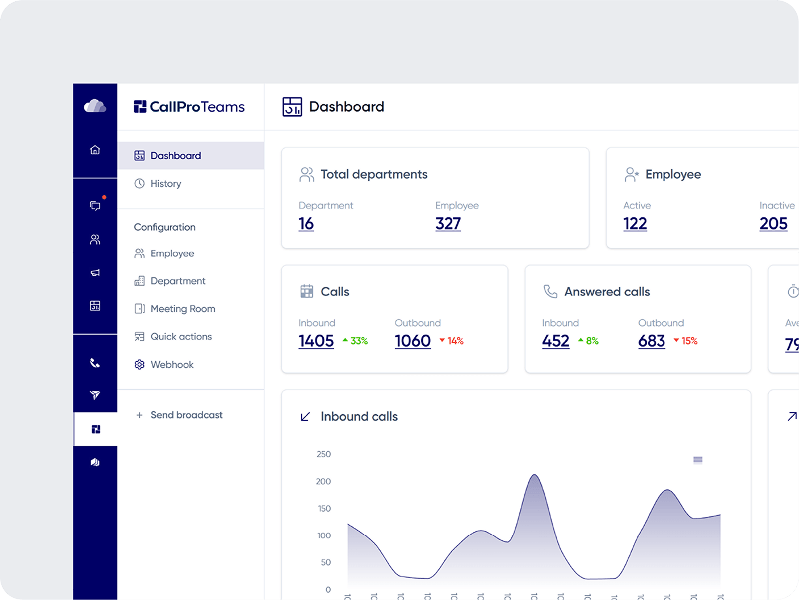Click the 14% decrease indicator
Image resolution: width=799 pixels, height=600 pixels.
(451, 341)
